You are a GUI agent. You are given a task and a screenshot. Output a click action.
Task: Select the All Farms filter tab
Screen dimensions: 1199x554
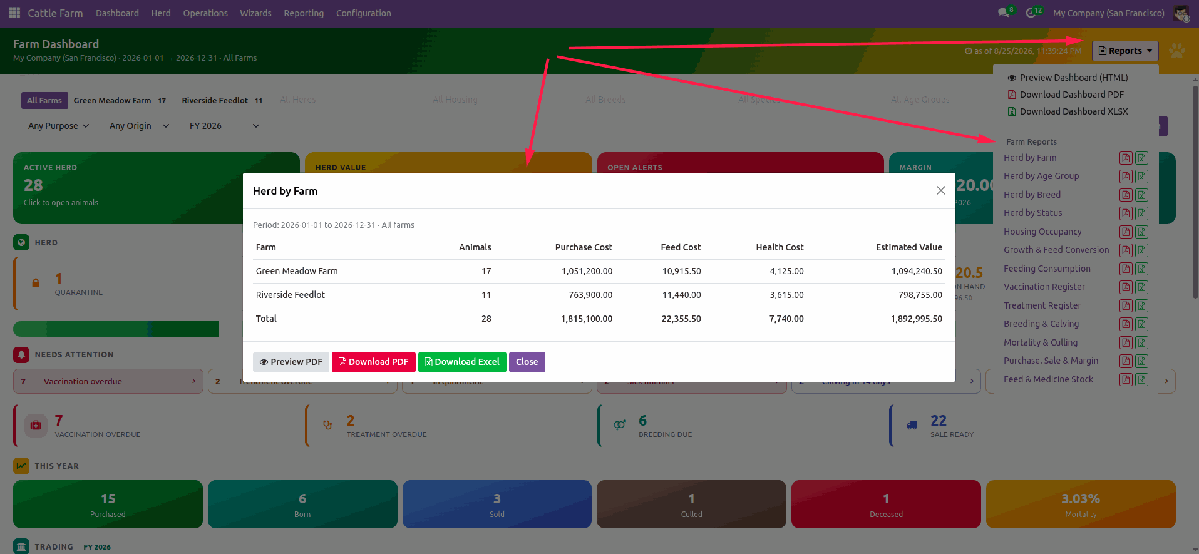coord(44,100)
